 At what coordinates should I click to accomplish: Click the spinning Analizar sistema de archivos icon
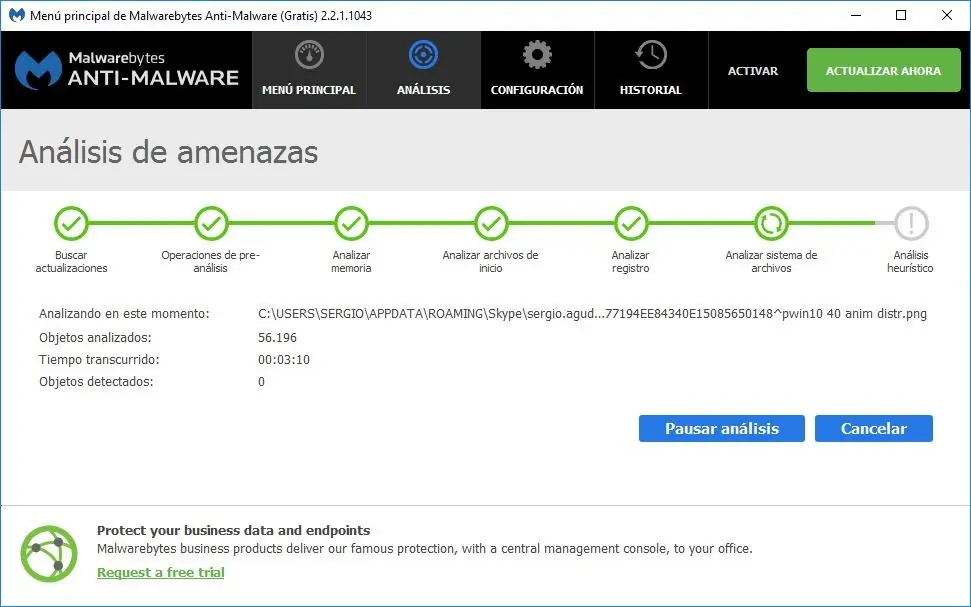771,224
